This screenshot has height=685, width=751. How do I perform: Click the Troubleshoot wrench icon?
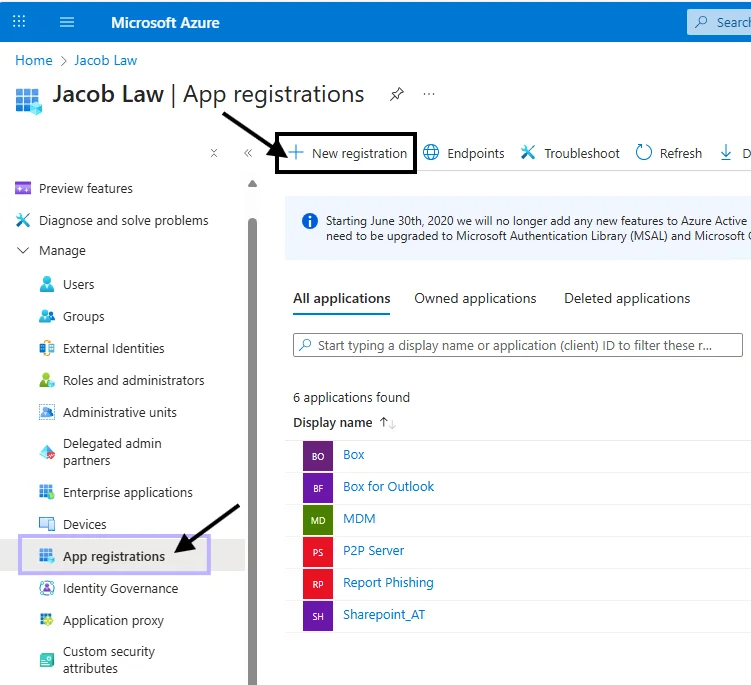tap(528, 152)
